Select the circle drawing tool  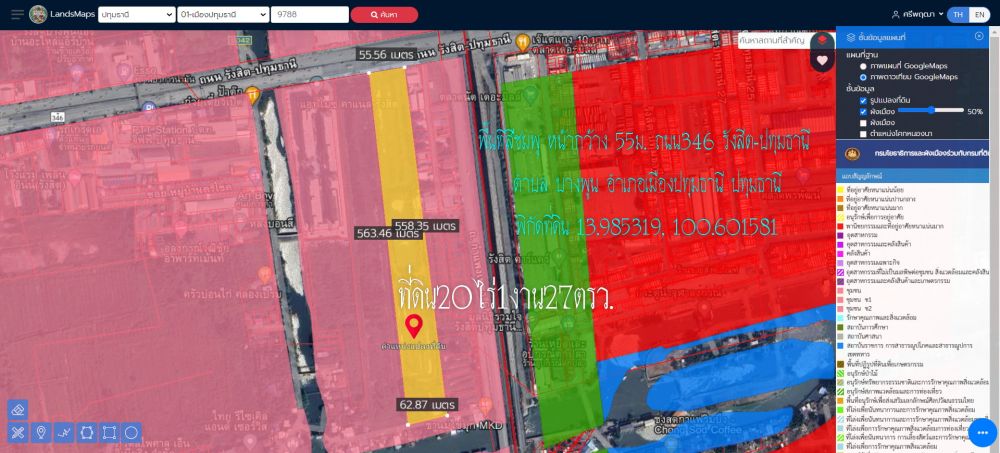point(132,433)
